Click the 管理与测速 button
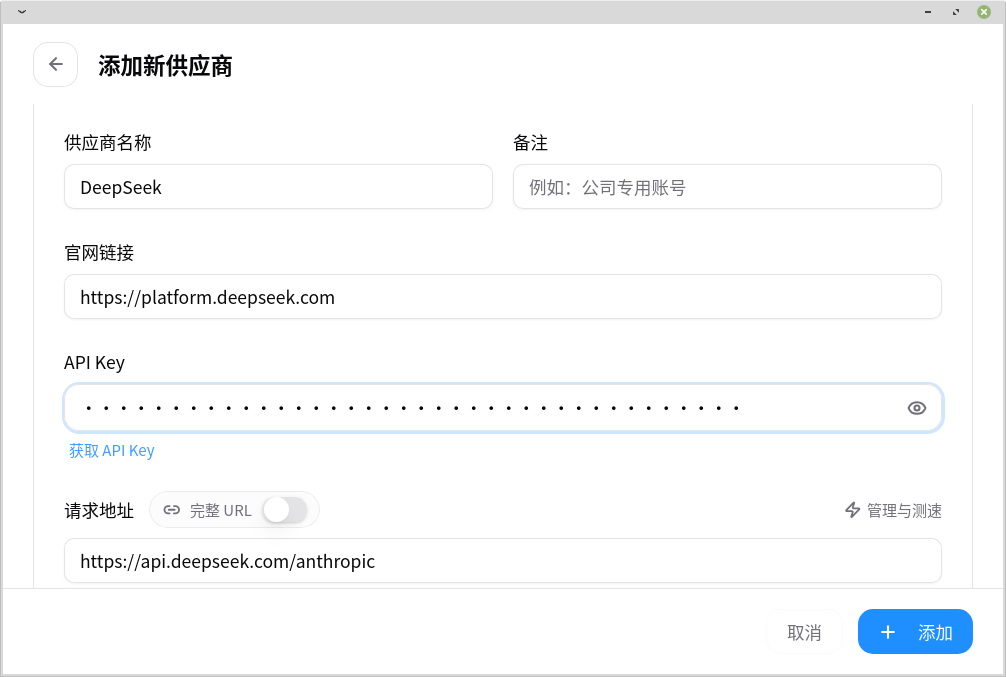The height and width of the screenshot is (677, 1006). [x=893, y=510]
